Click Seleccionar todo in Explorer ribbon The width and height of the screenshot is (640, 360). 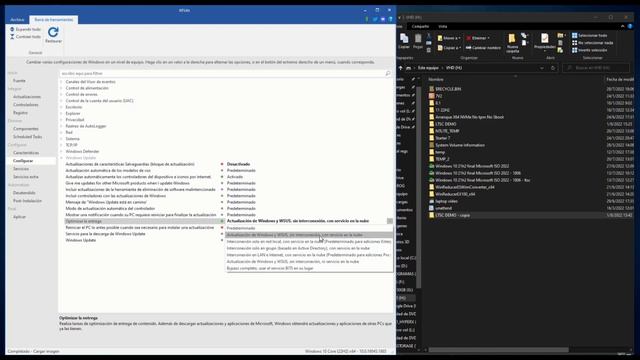(589, 36)
